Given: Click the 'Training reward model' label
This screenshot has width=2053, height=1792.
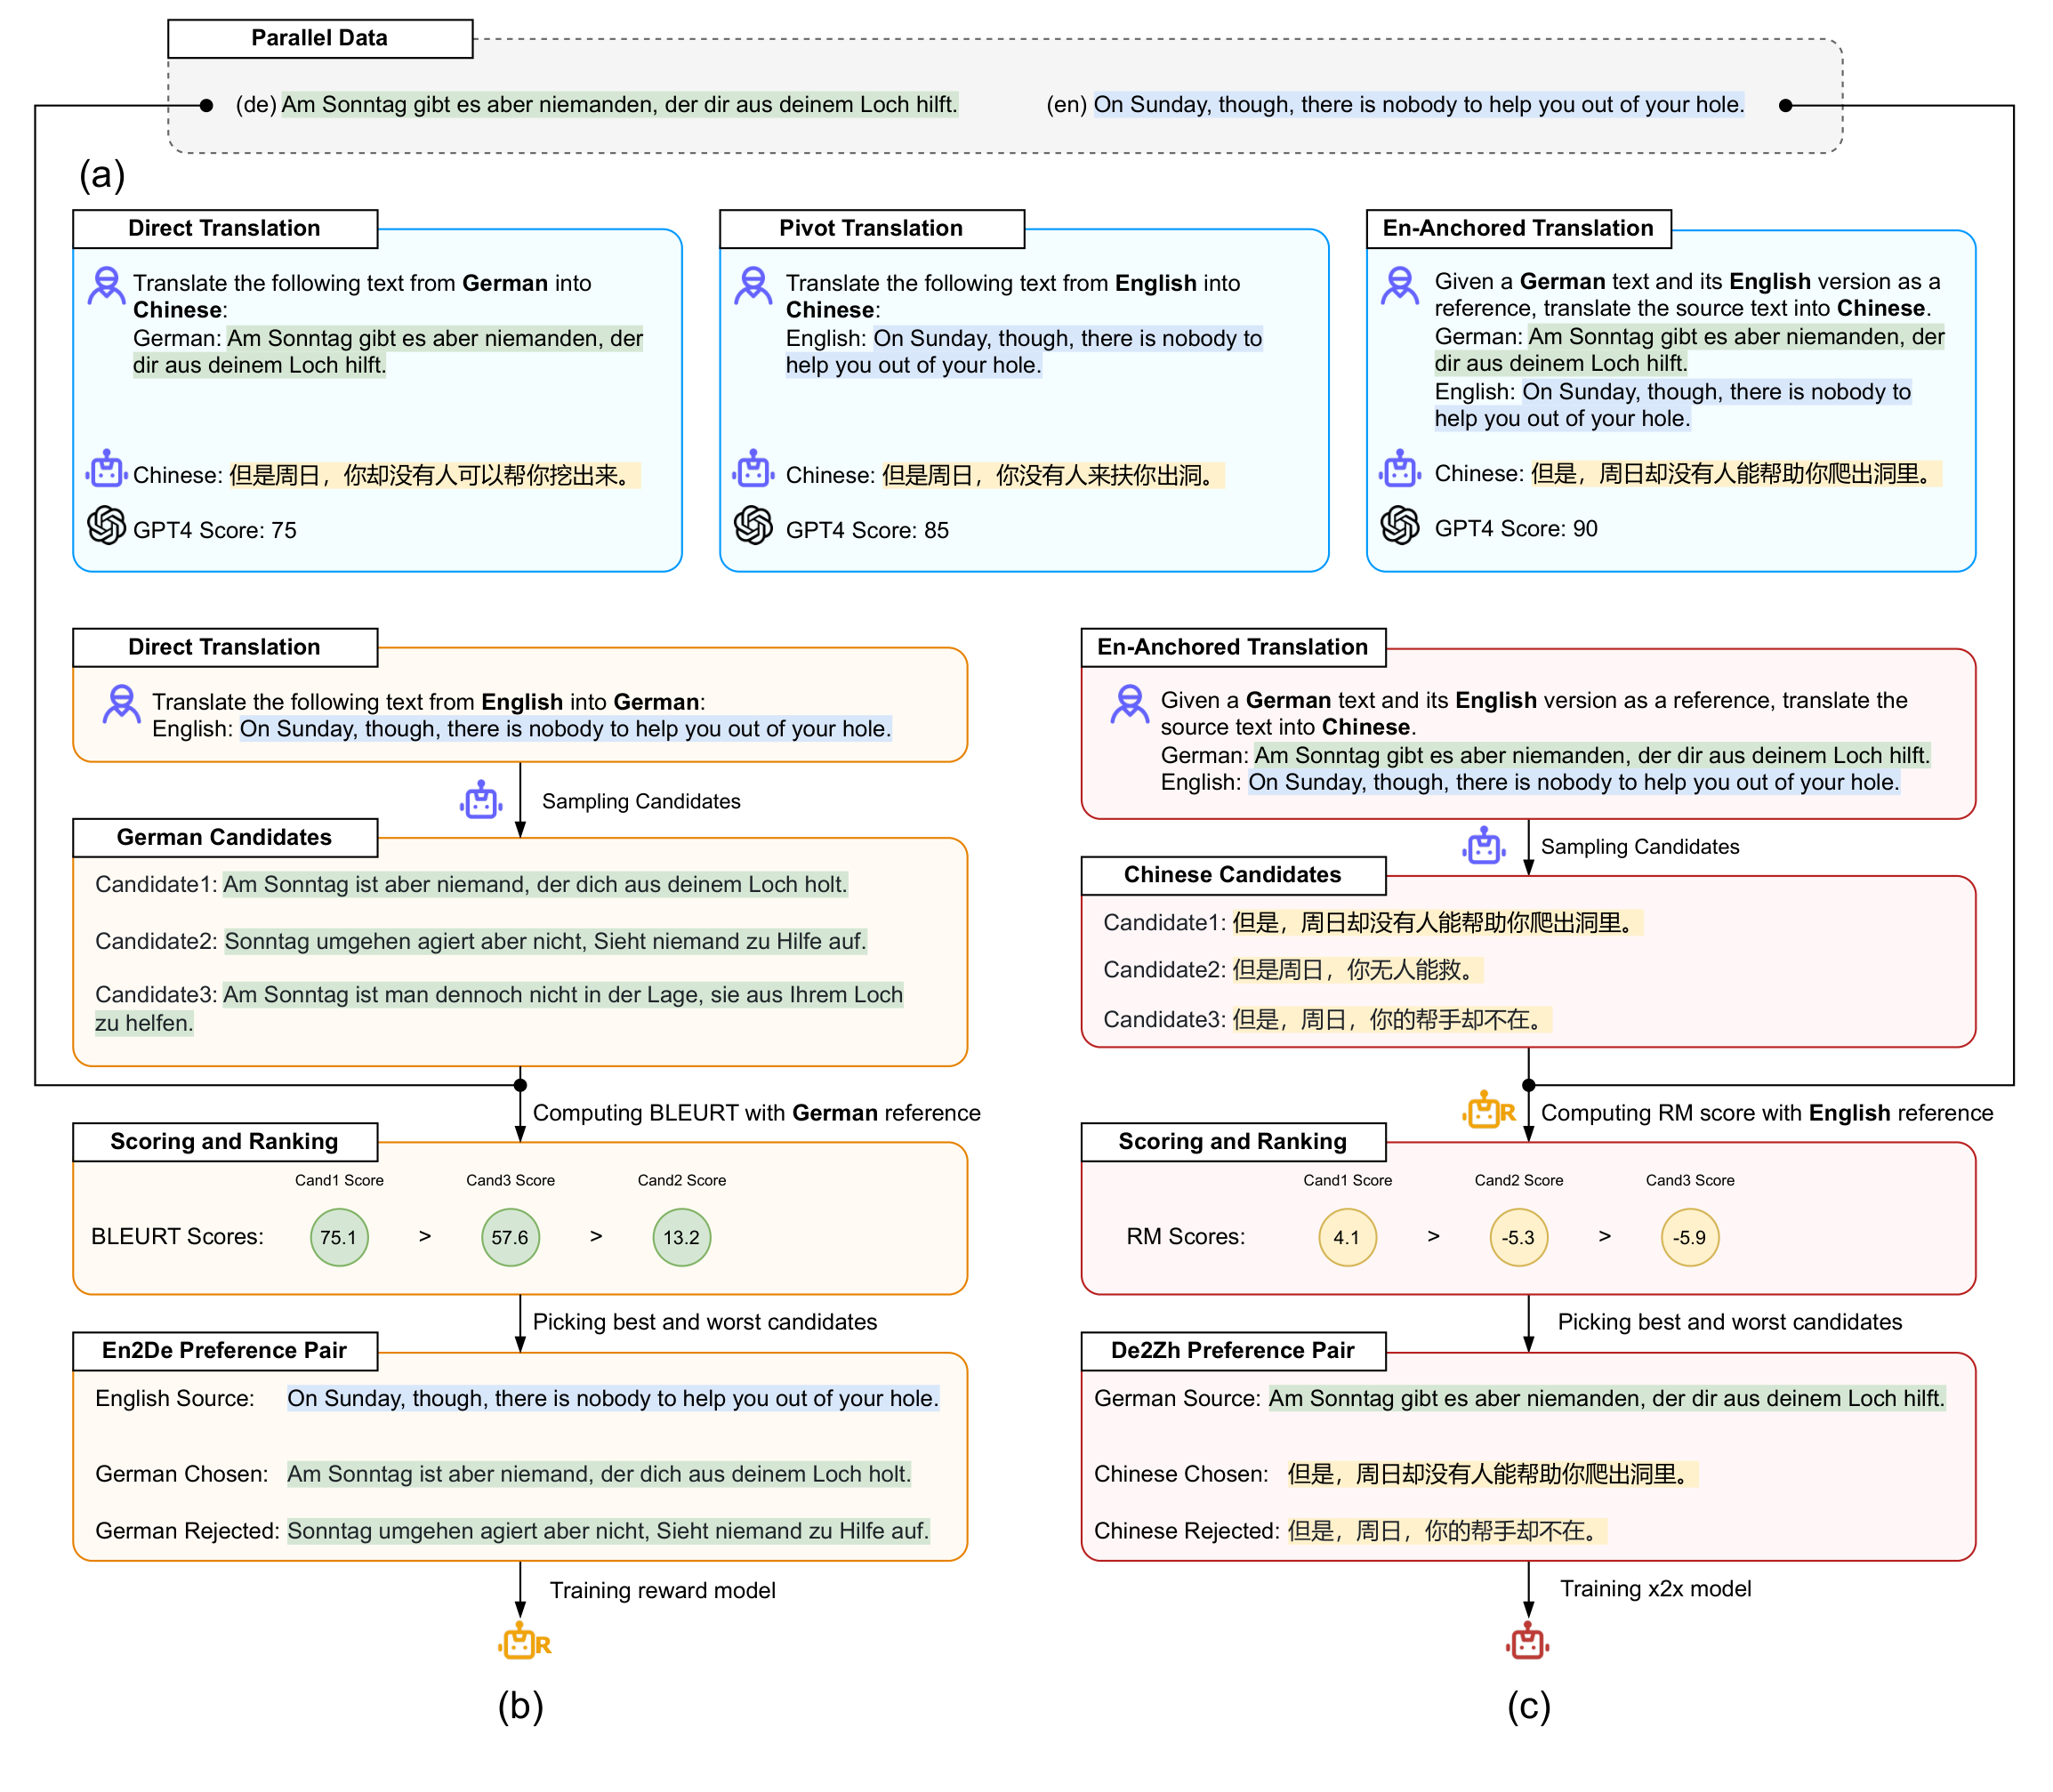Looking at the screenshot, I should point(663,1590).
